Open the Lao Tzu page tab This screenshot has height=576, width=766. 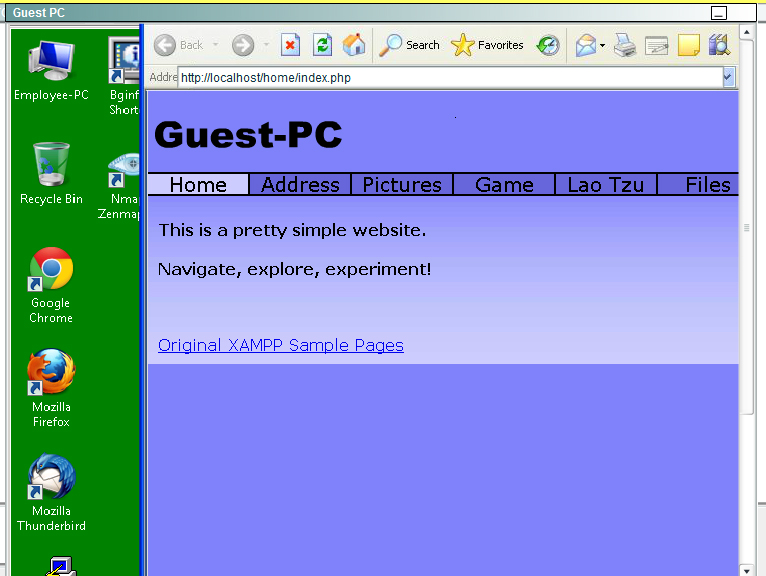[x=606, y=185]
